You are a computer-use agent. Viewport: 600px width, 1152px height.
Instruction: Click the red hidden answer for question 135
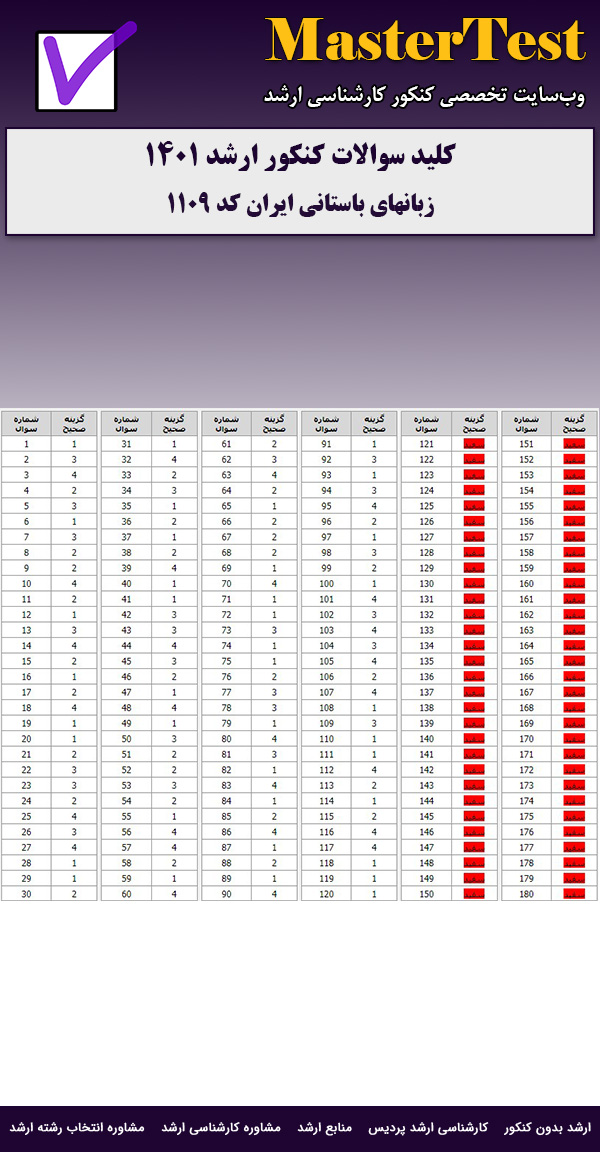click(474, 661)
